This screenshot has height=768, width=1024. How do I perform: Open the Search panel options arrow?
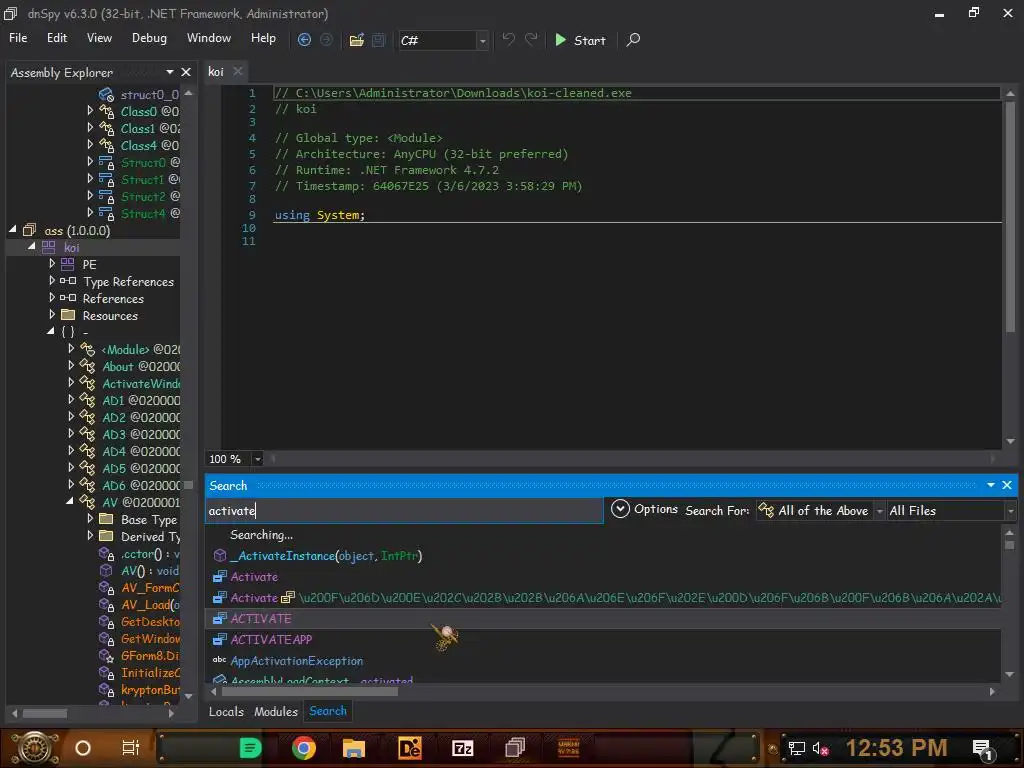991,485
